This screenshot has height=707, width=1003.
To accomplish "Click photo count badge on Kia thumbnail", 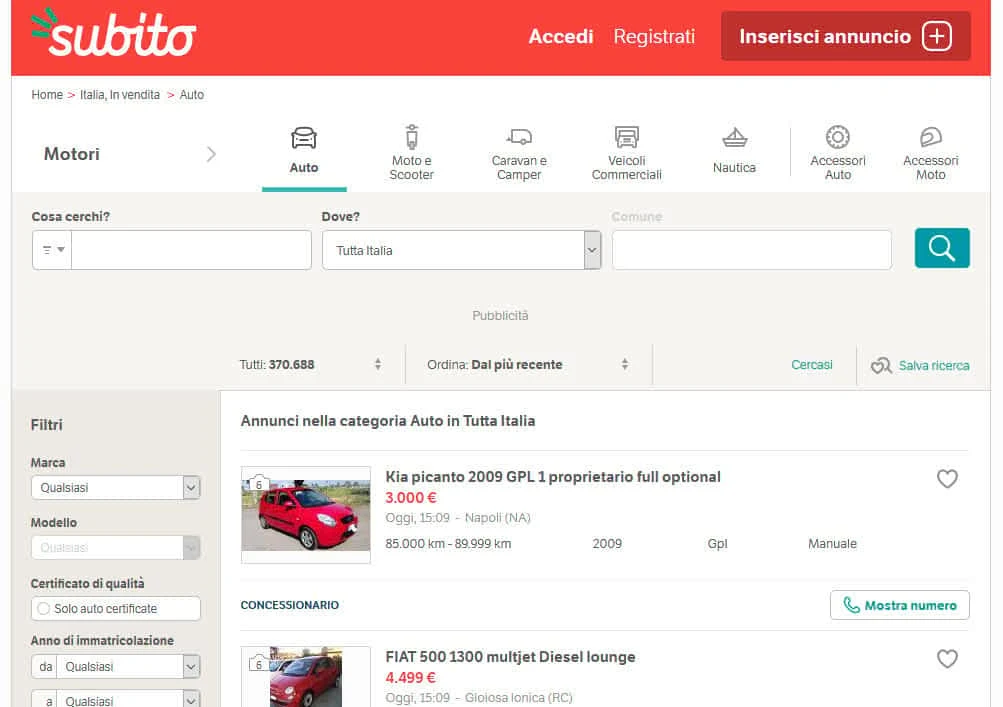I will point(258,484).
